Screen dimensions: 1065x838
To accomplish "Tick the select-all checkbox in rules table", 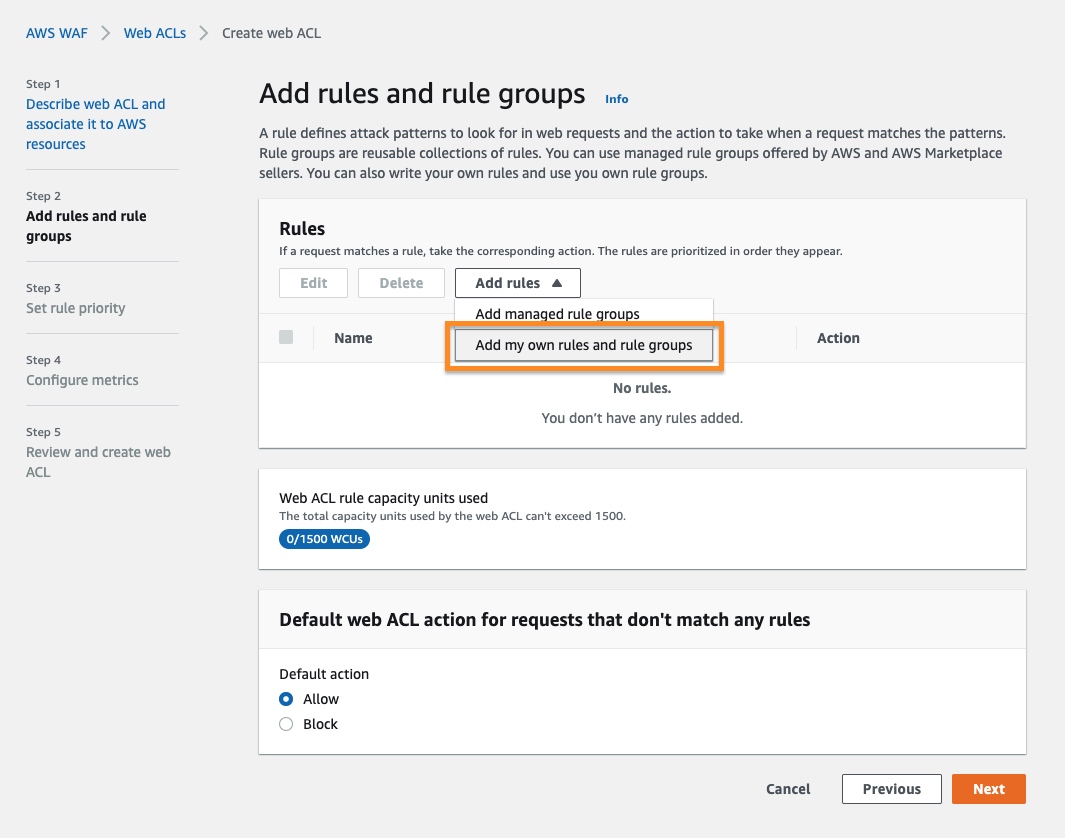I will tap(286, 338).
